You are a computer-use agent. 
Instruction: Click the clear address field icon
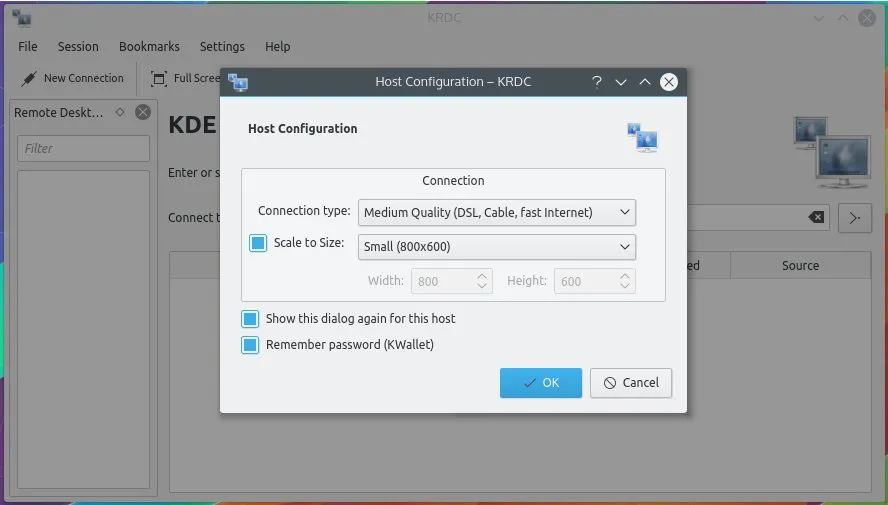pyautogui.click(x=816, y=218)
